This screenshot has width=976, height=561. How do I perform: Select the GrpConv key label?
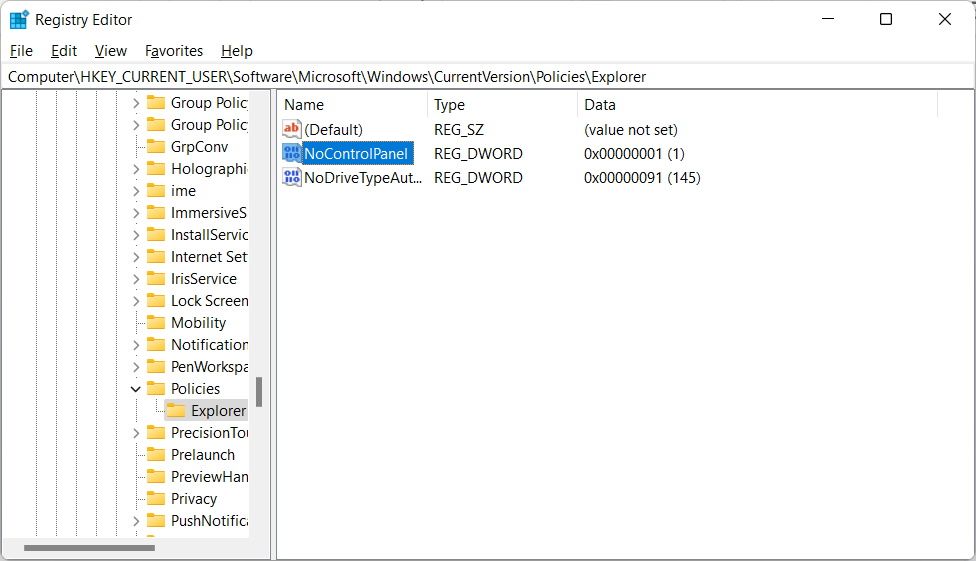click(x=199, y=146)
